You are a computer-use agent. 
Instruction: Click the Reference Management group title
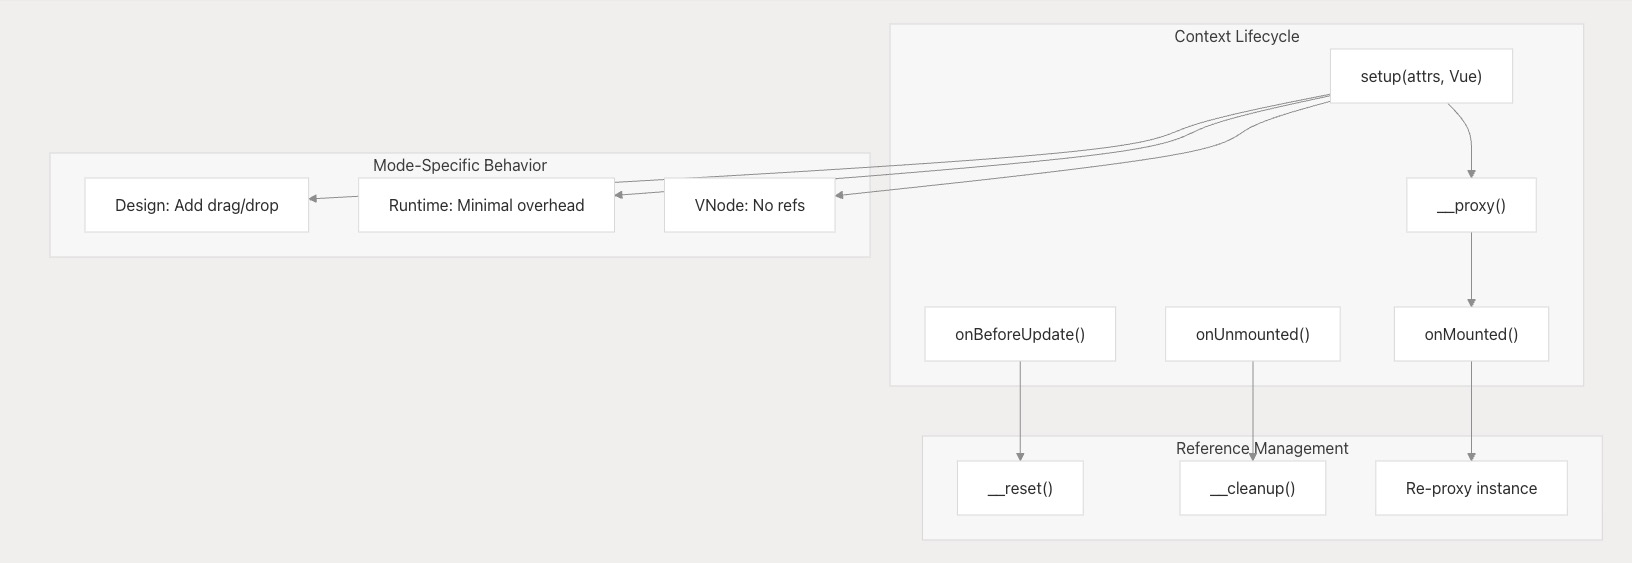pos(1261,448)
